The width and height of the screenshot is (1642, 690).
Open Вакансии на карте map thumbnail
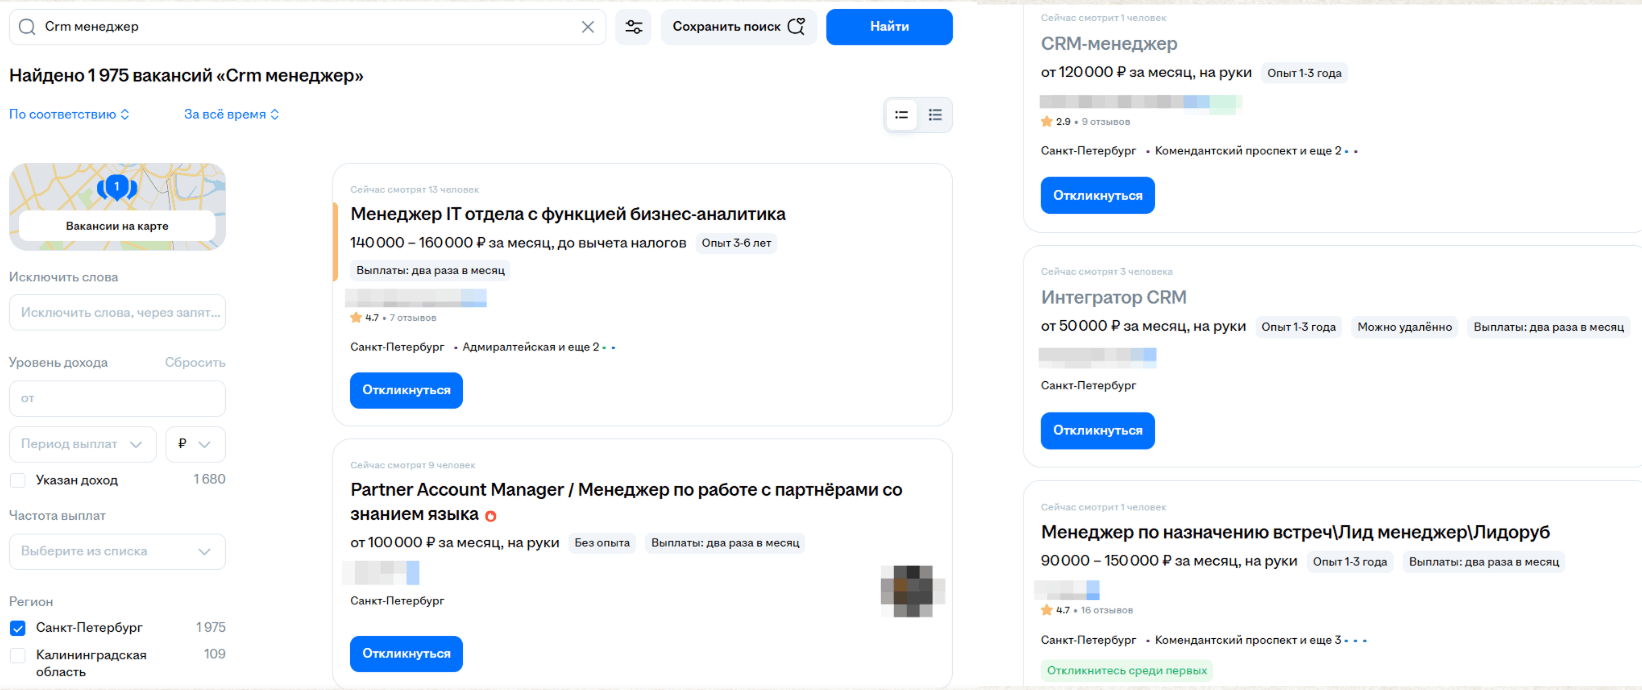(117, 207)
